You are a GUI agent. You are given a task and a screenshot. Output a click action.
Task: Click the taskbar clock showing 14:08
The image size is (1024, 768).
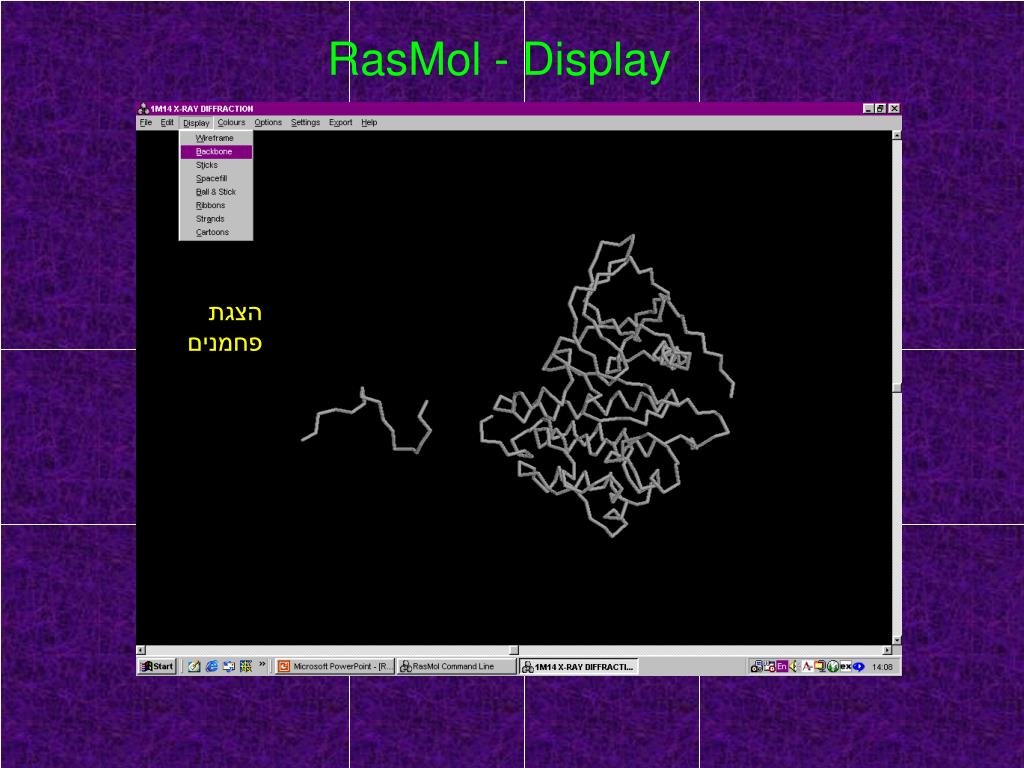882,667
